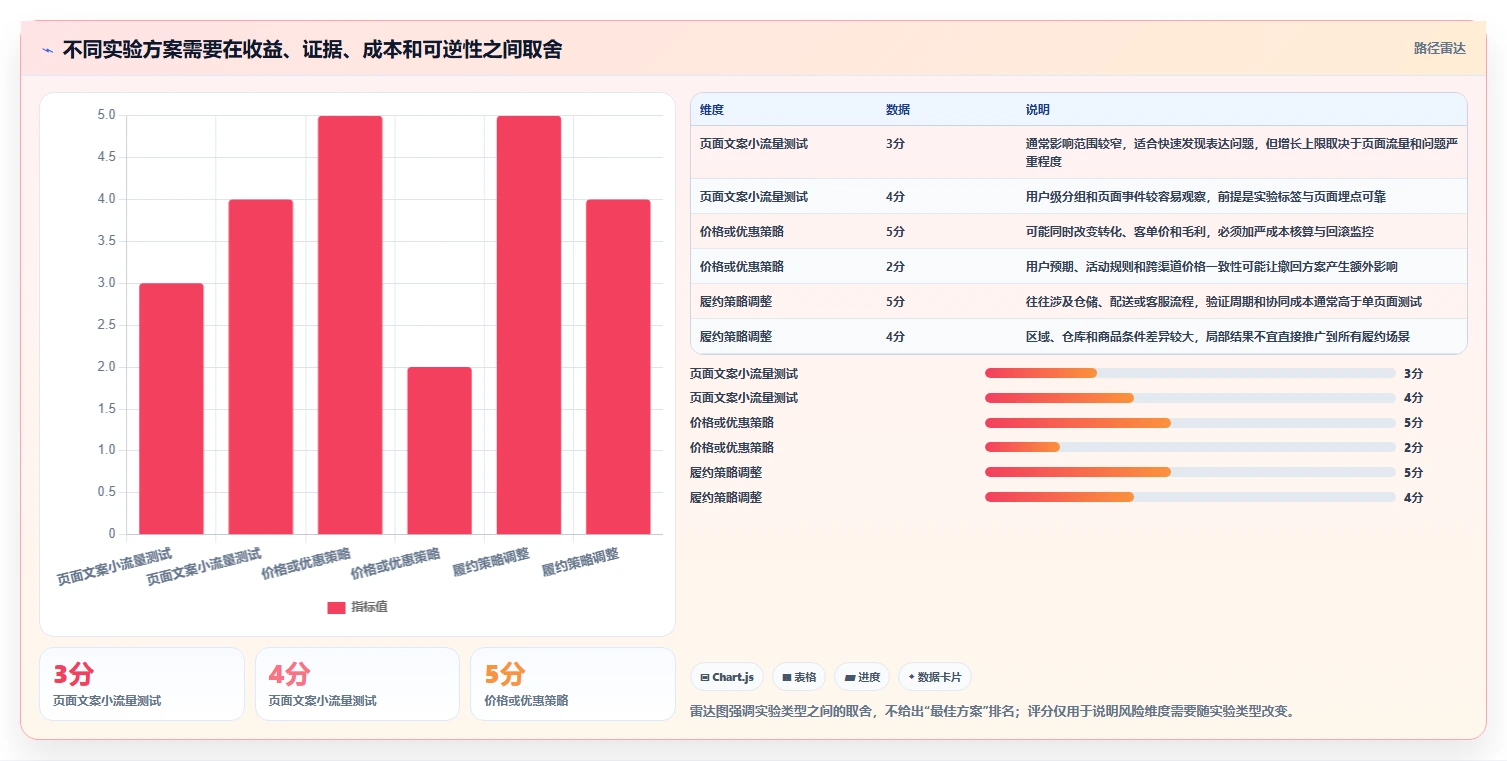This screenshot has height=761, width=1507.
Task: Click the 4.0 bar for 页面文案小流量测试
Action: tap(260, 366)
